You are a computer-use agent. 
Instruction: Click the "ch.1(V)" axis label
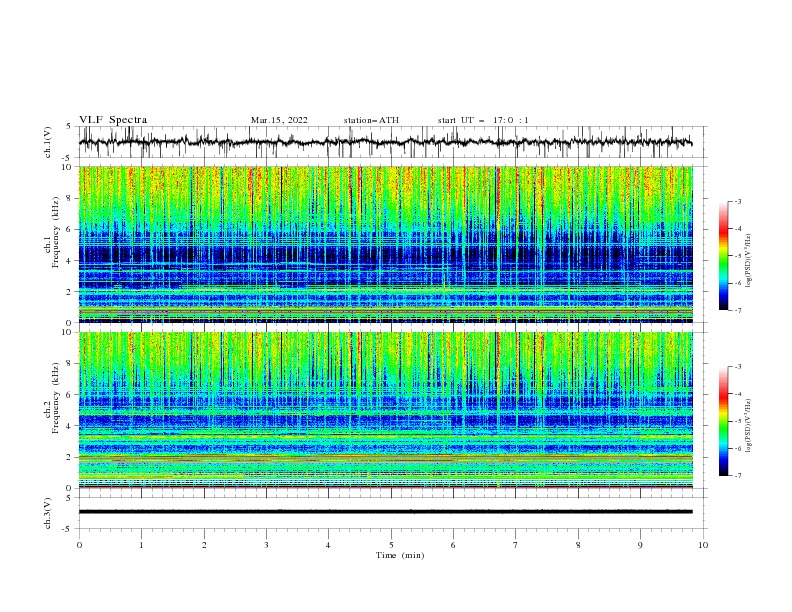coord(48,142)
